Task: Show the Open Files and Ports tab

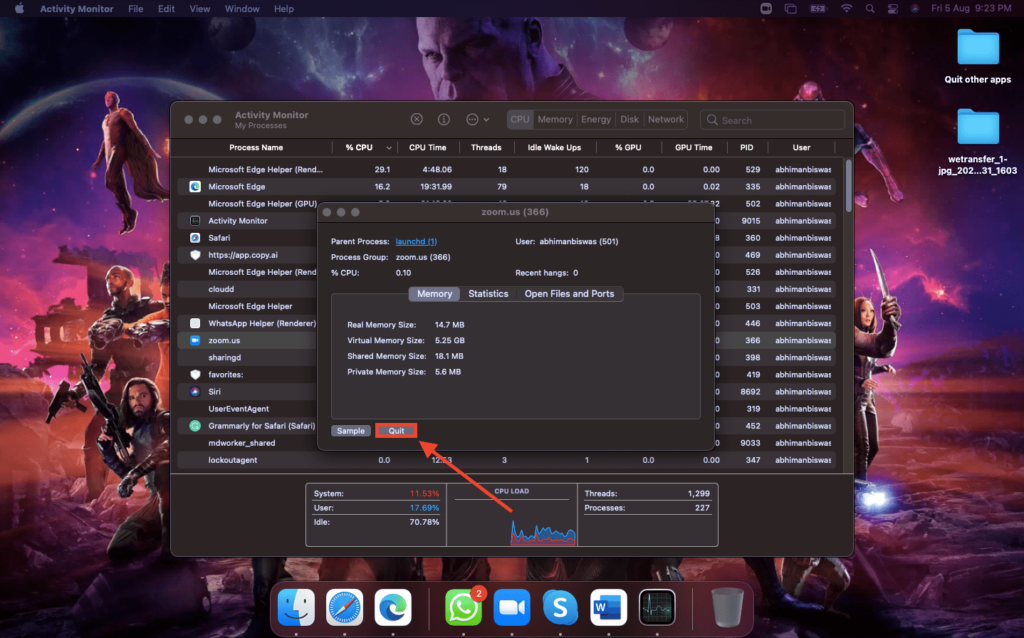Action: point(569,294)
